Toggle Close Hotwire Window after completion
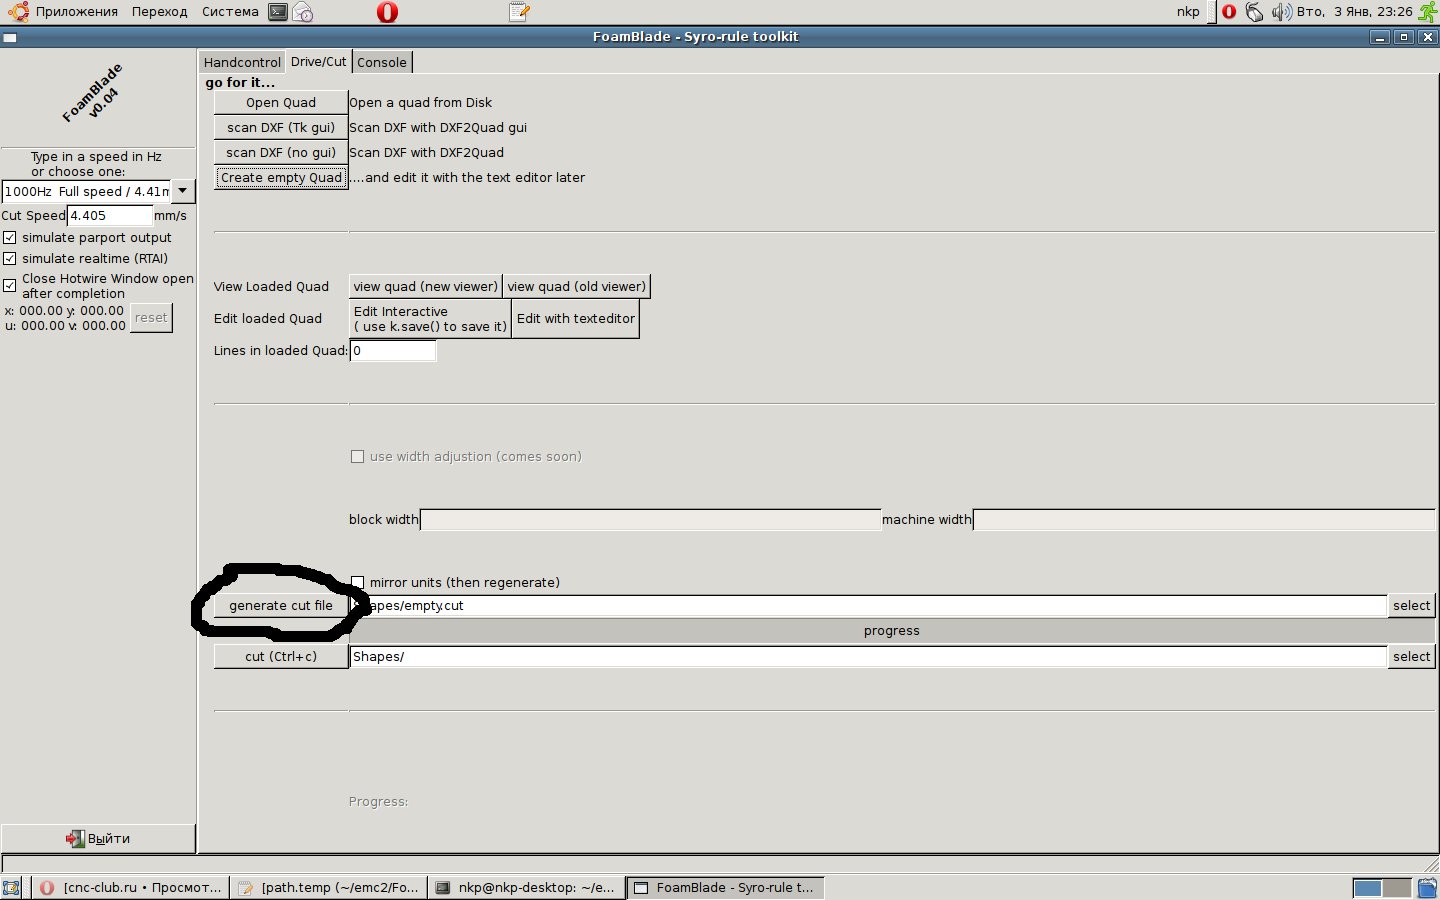Screen dimensions: 1440x900 [x=10, y=285]
